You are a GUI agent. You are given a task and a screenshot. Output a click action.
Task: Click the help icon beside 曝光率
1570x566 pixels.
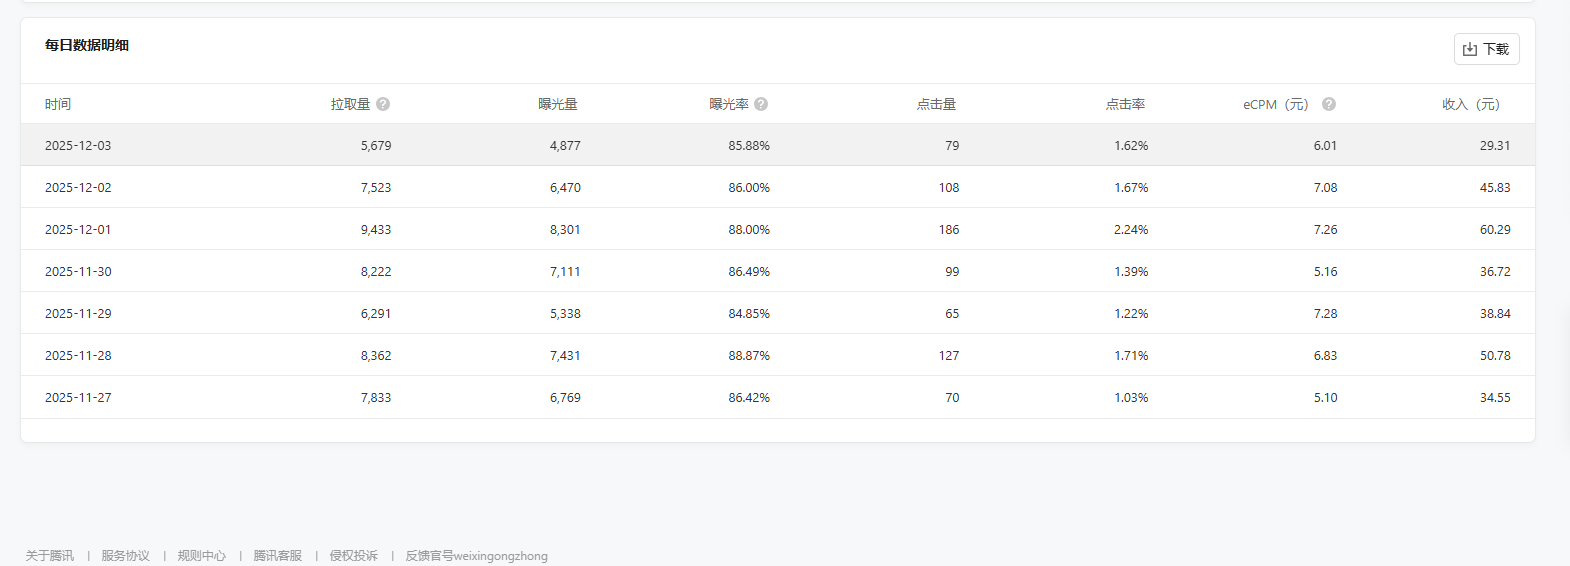pyautogui.click(x=761, y=104)
